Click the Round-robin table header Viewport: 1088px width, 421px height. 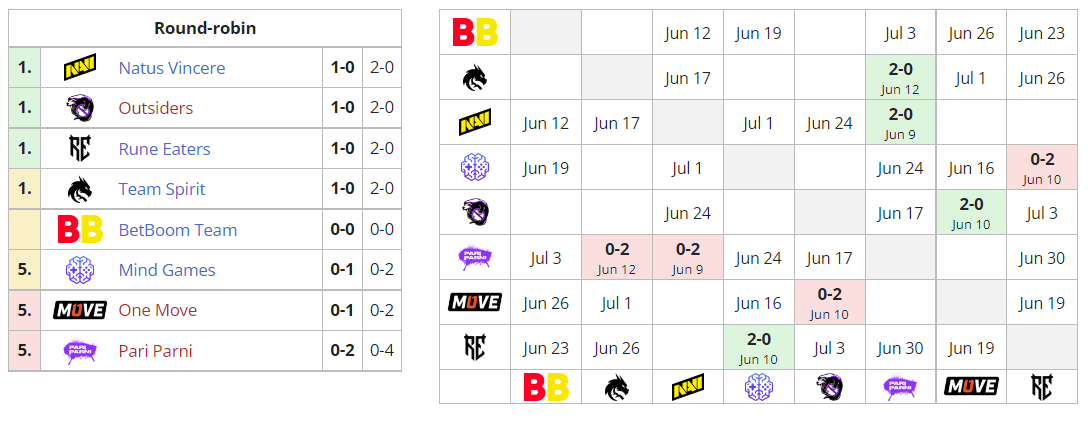pos(205,28)
